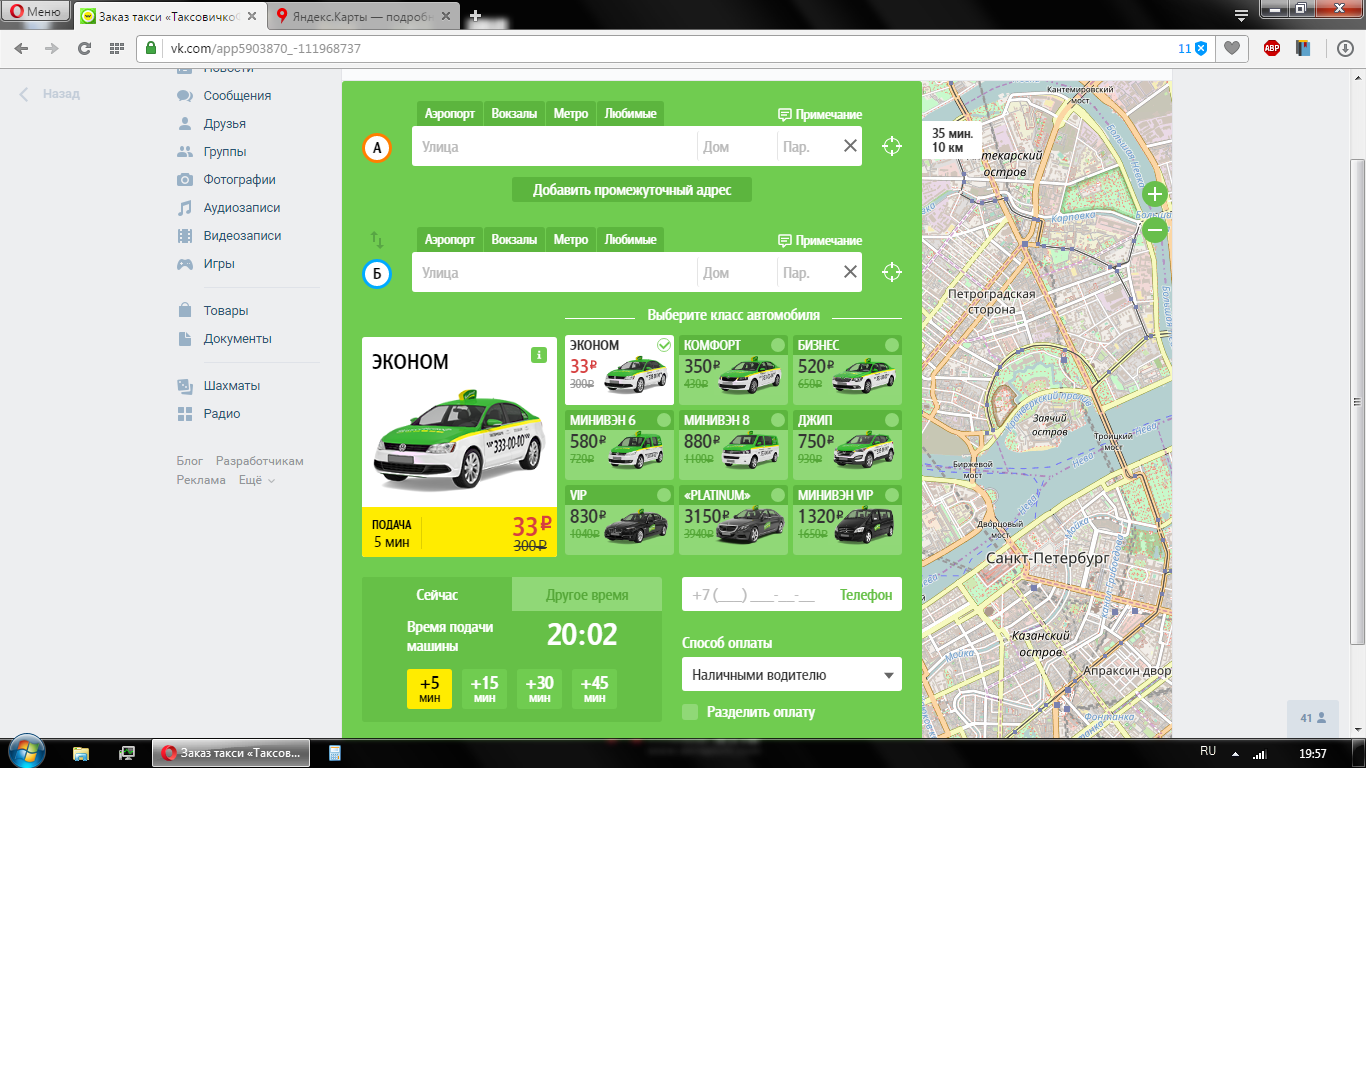
Task: Switch to the Яндекс.Карты browser tab
Action: 364,16
